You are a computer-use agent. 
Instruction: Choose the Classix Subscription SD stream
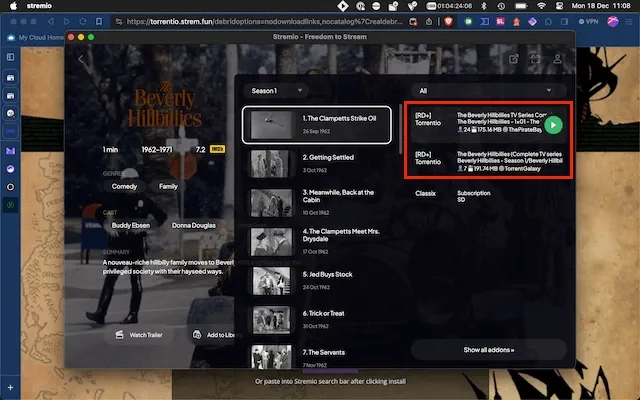[489, 196]
